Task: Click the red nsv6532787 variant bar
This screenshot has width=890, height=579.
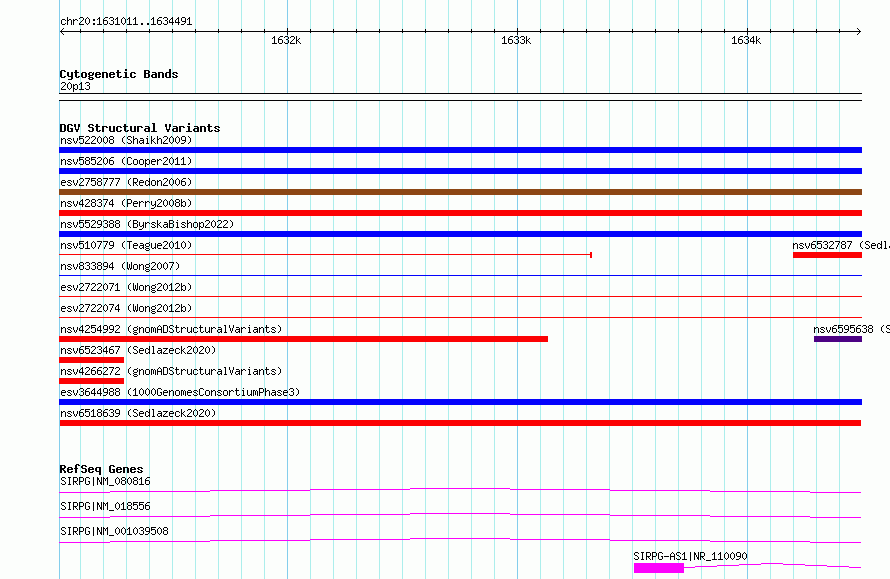Action: pos(827,255)
